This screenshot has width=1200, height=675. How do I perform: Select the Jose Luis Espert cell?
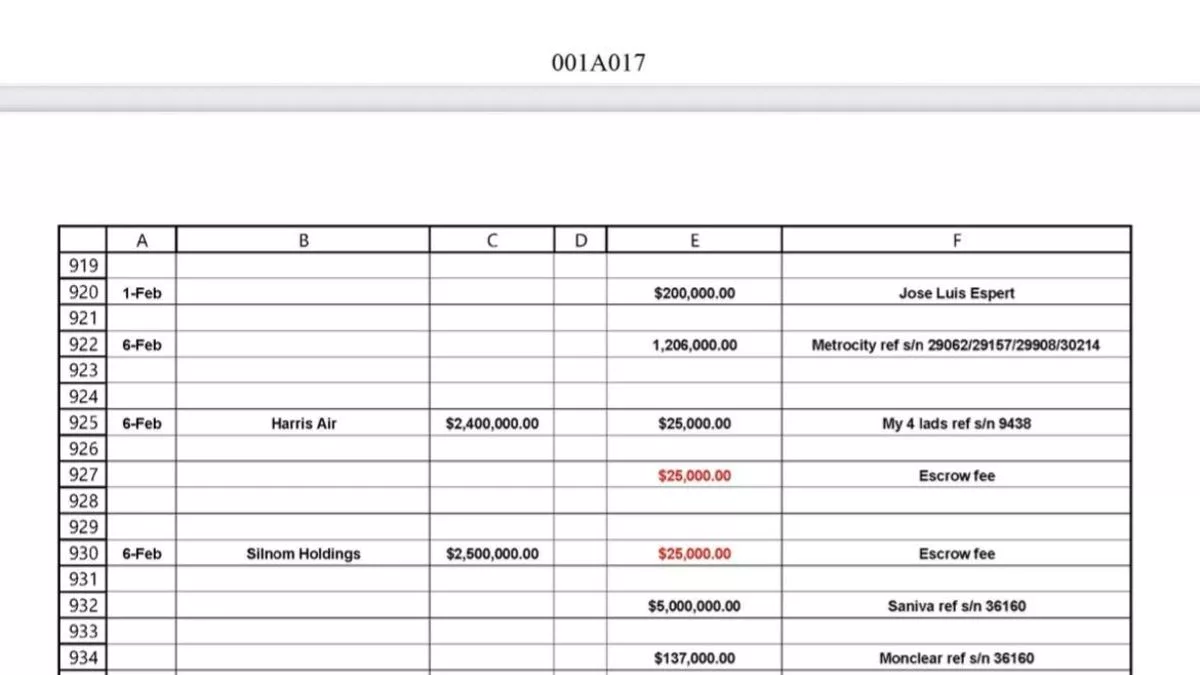coord(957,293)
